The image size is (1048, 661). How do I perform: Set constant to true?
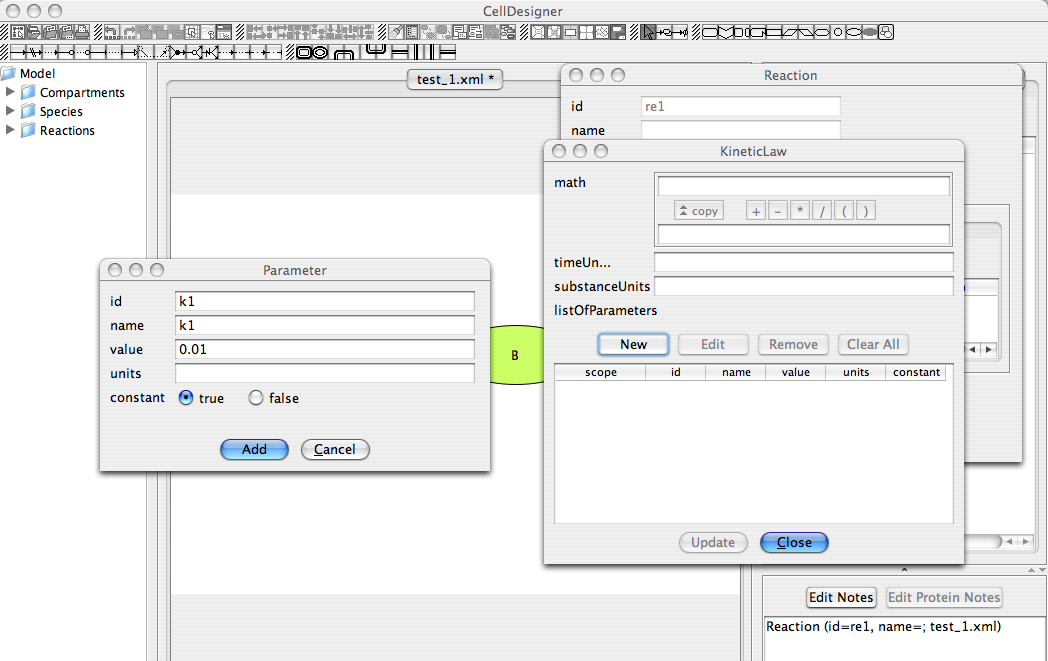pyautogui.click(x=186, y=398)
